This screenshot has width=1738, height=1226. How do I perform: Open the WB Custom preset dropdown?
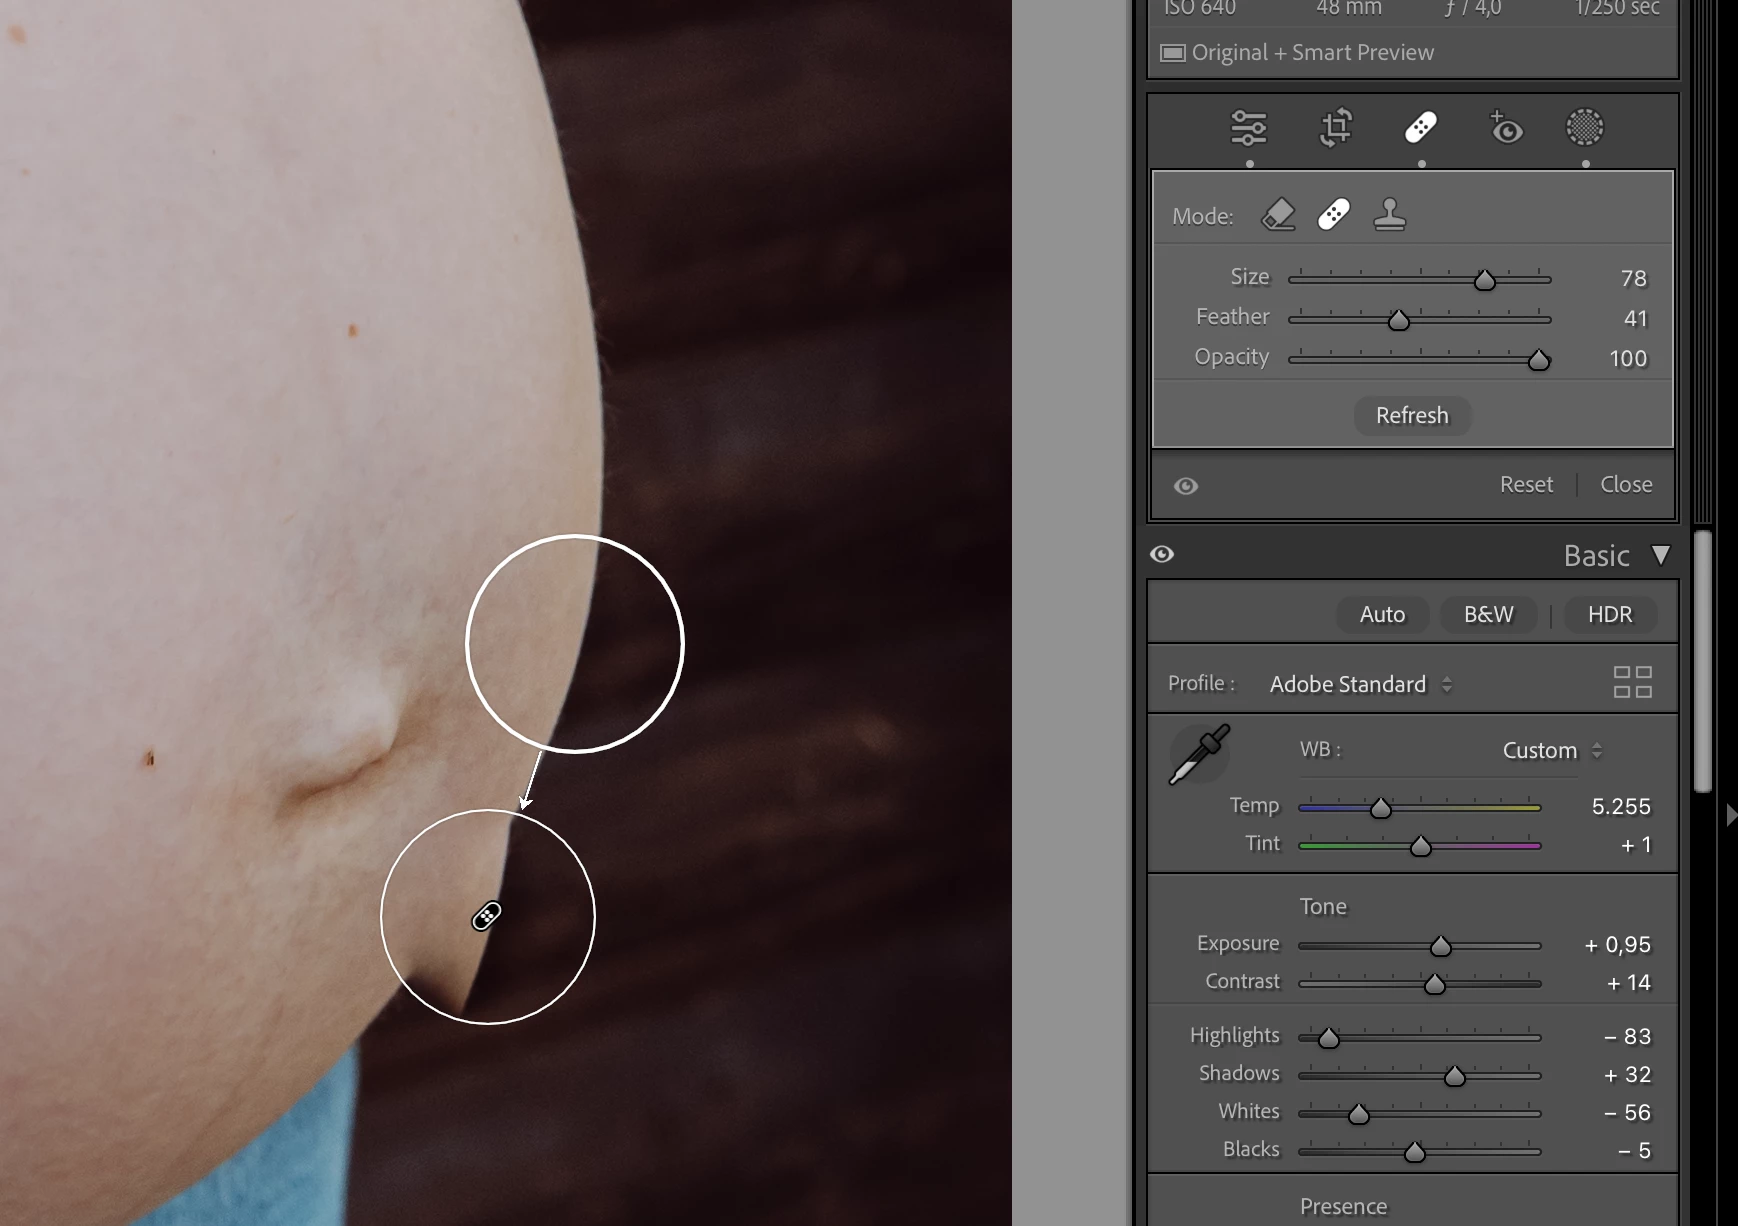point(1552,751)
